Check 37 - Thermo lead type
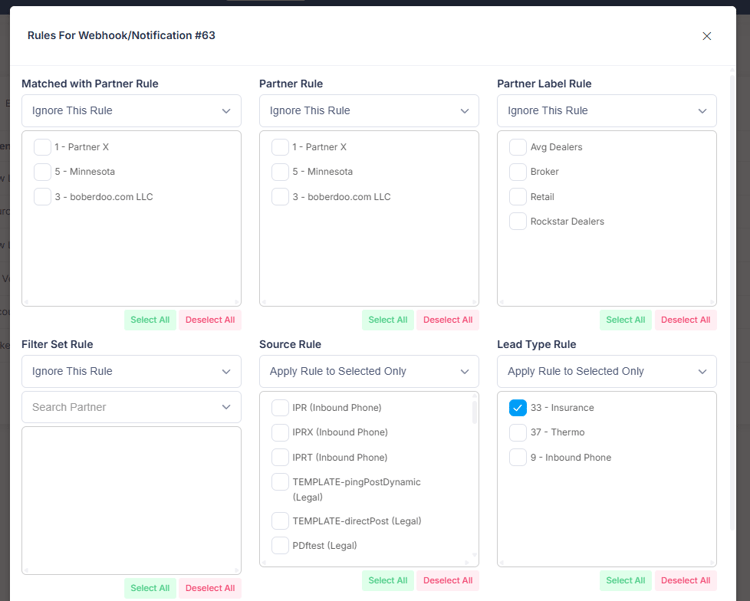 [518, 433]
